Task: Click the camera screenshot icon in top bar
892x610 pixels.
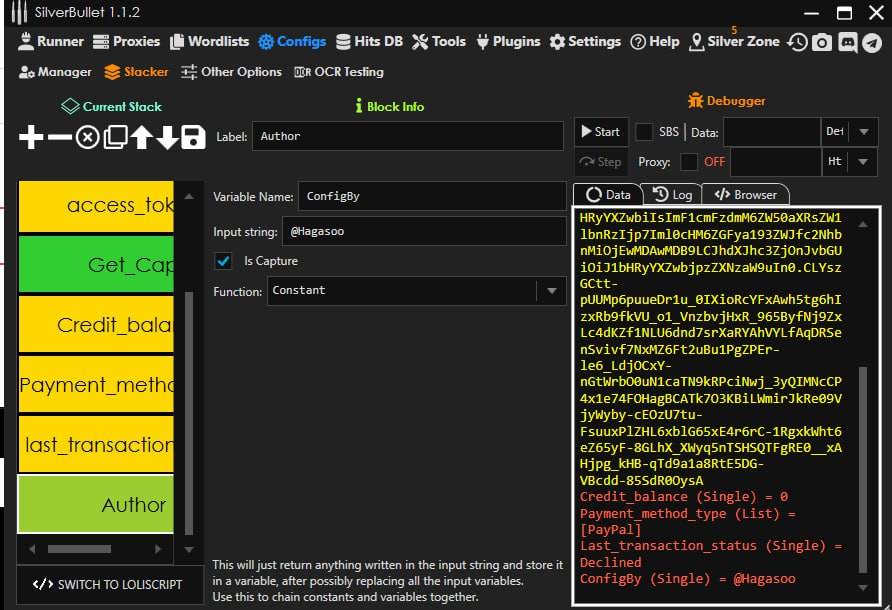Action: [822, 42]
